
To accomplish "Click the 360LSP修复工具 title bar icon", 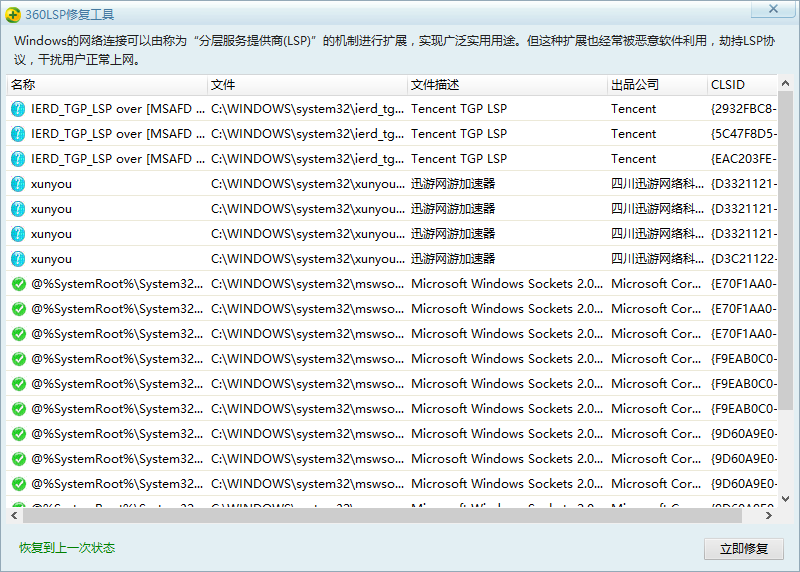I will click(13, 15).
